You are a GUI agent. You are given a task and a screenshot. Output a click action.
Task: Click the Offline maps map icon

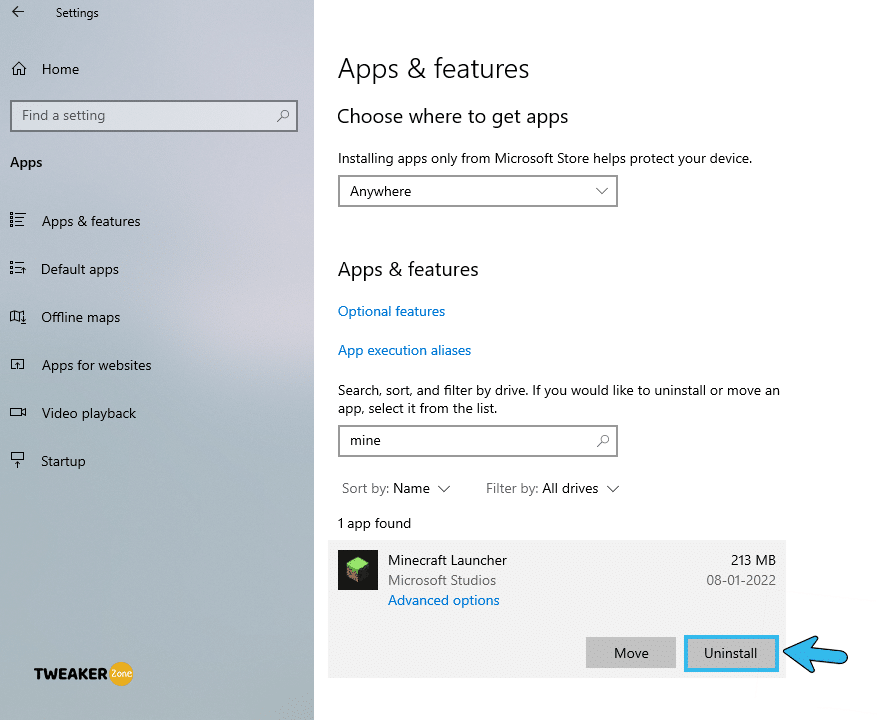tap(17, 317)
